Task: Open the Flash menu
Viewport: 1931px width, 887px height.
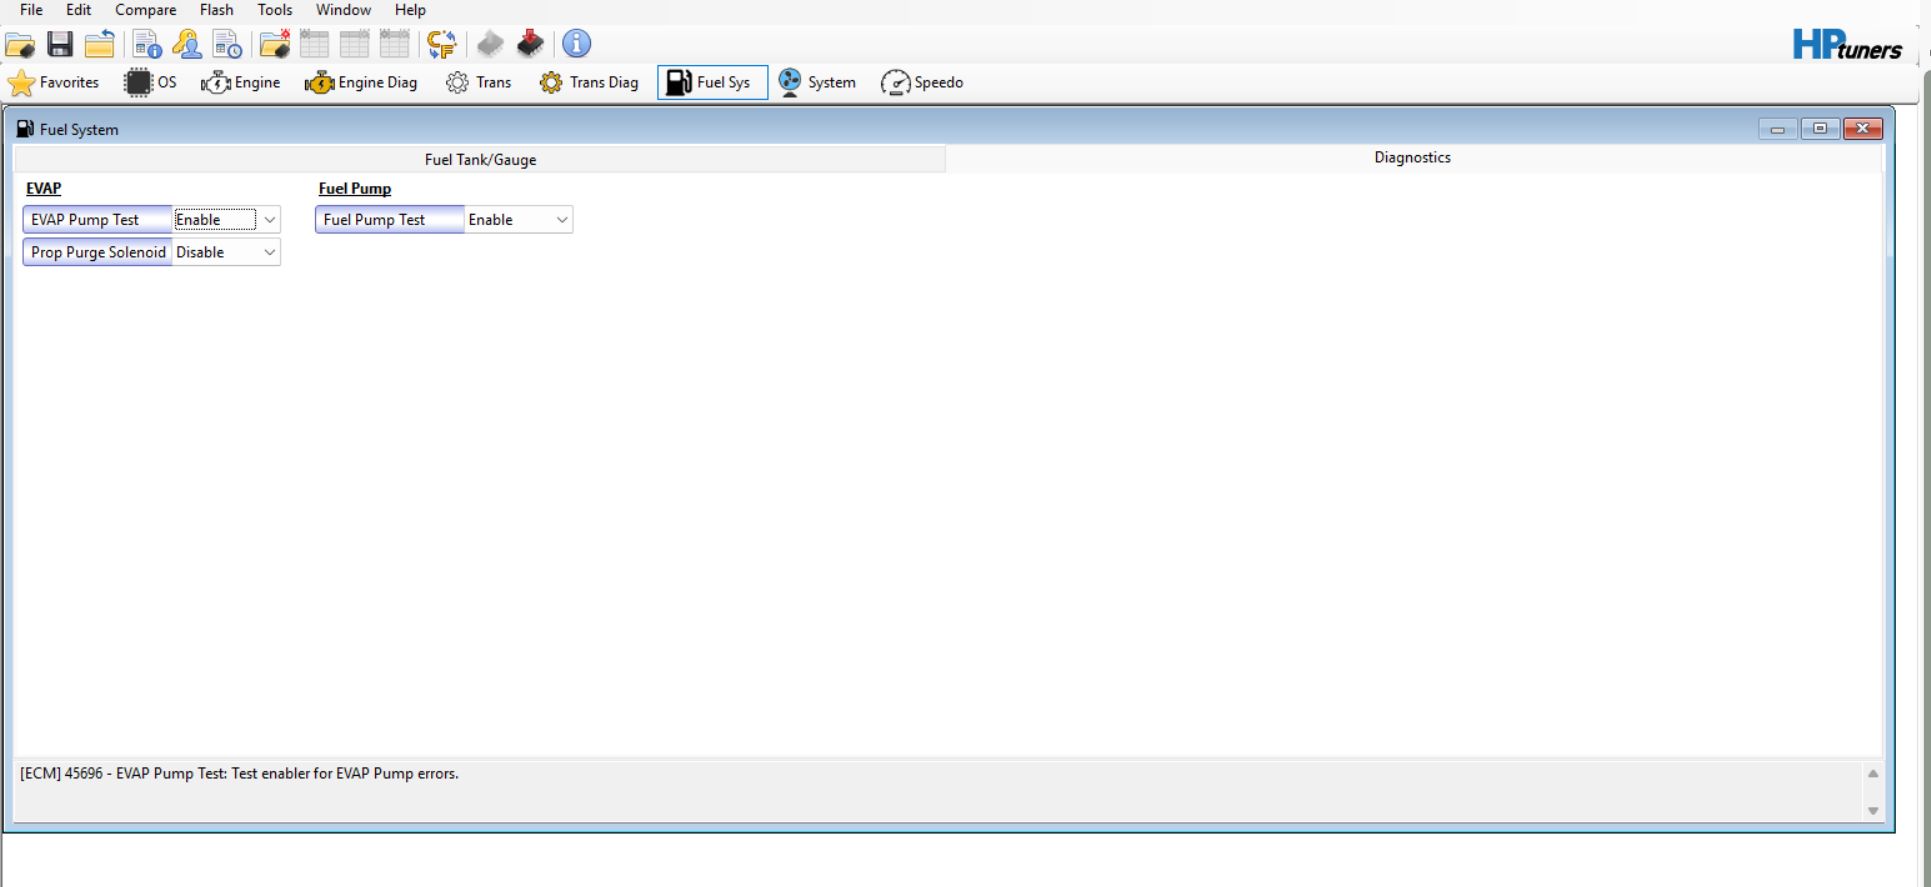Action: point(216,10)
